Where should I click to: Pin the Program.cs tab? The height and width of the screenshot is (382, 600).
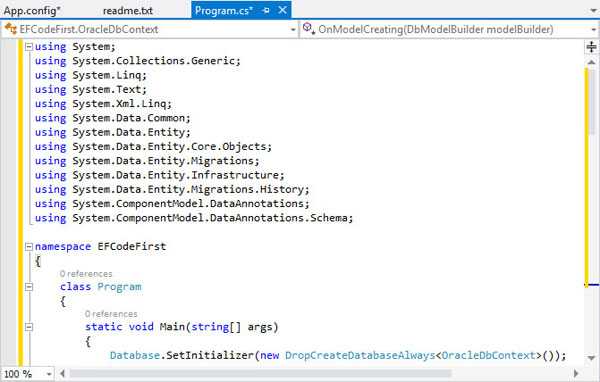(x=266, y=10)
